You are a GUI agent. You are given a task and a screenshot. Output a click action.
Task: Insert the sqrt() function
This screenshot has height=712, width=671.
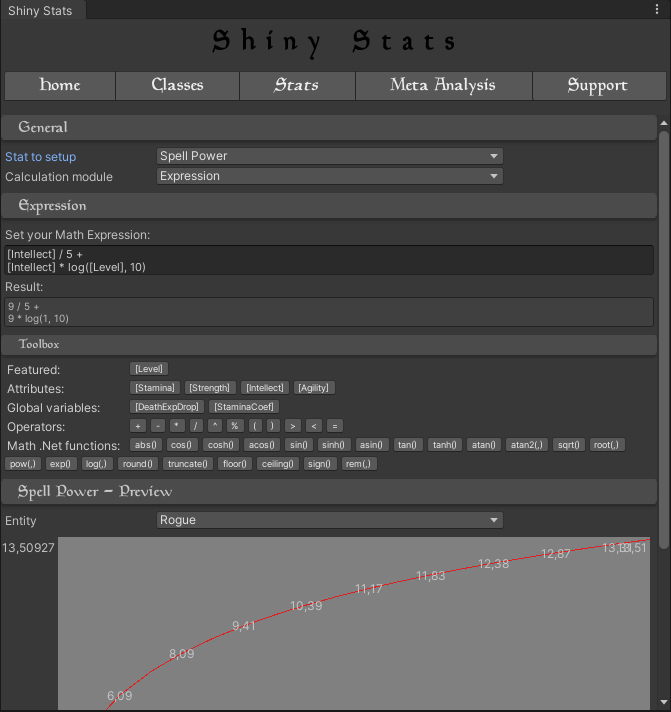click(x=567, y=445)
